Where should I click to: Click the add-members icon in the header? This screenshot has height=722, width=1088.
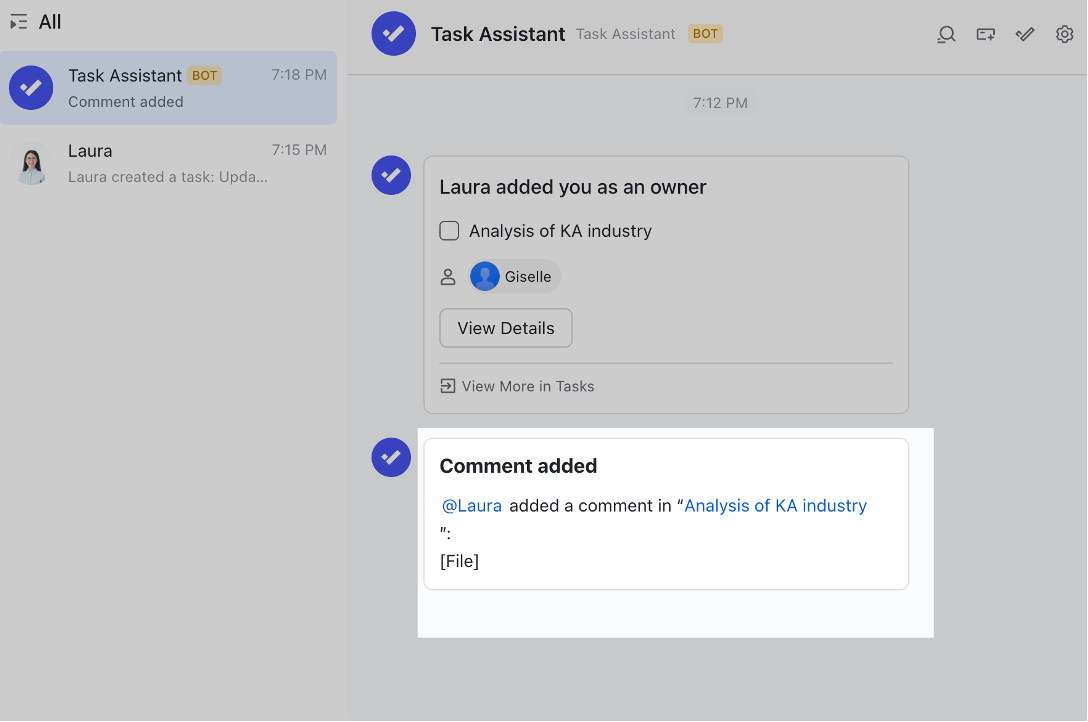click(x=985, y=33)
